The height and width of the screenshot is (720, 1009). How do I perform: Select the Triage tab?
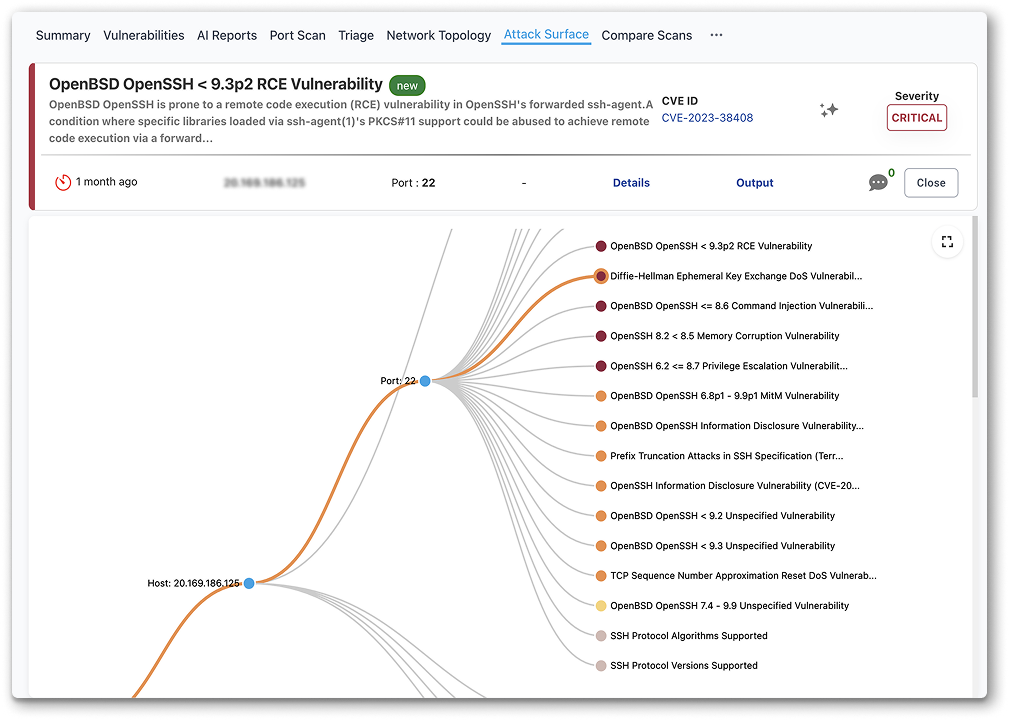(356, 35)
